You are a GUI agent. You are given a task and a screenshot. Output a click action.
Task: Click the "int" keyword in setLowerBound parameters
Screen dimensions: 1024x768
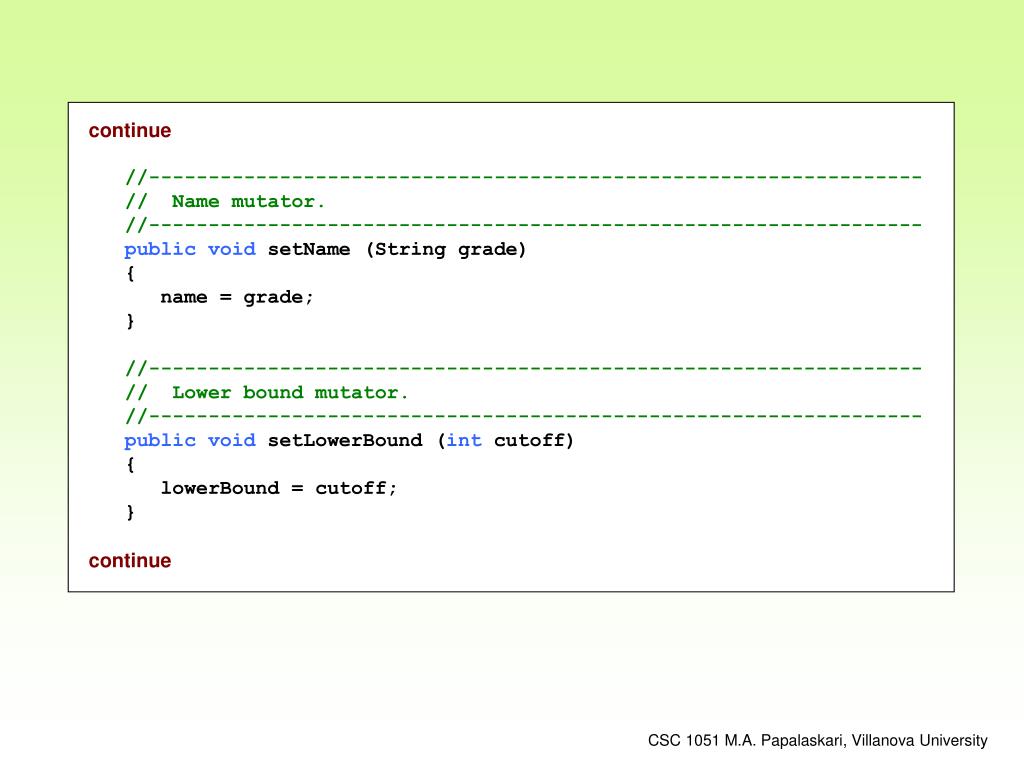(x=464, y=441)
